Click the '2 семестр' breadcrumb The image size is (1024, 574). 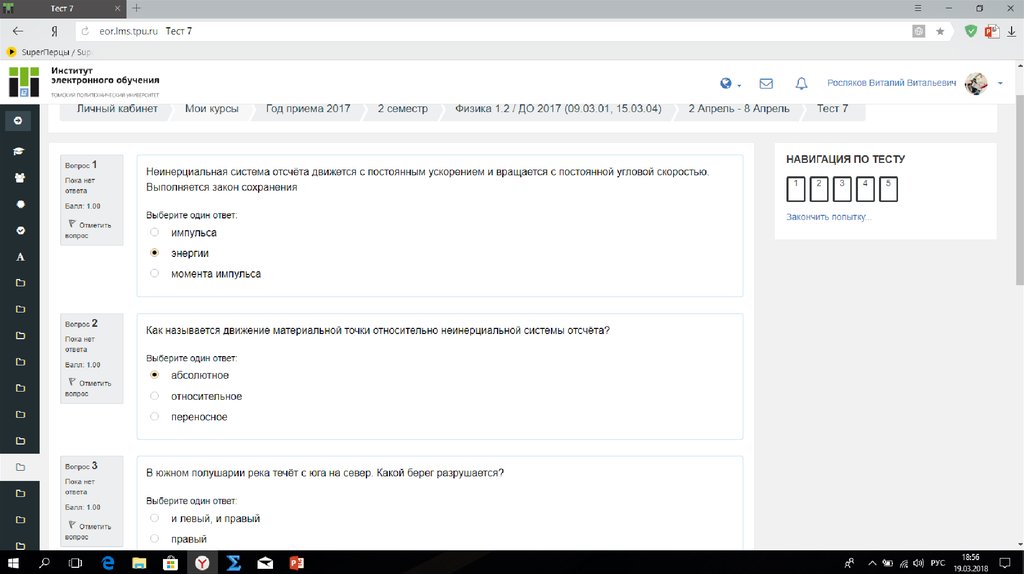[402, 108]
